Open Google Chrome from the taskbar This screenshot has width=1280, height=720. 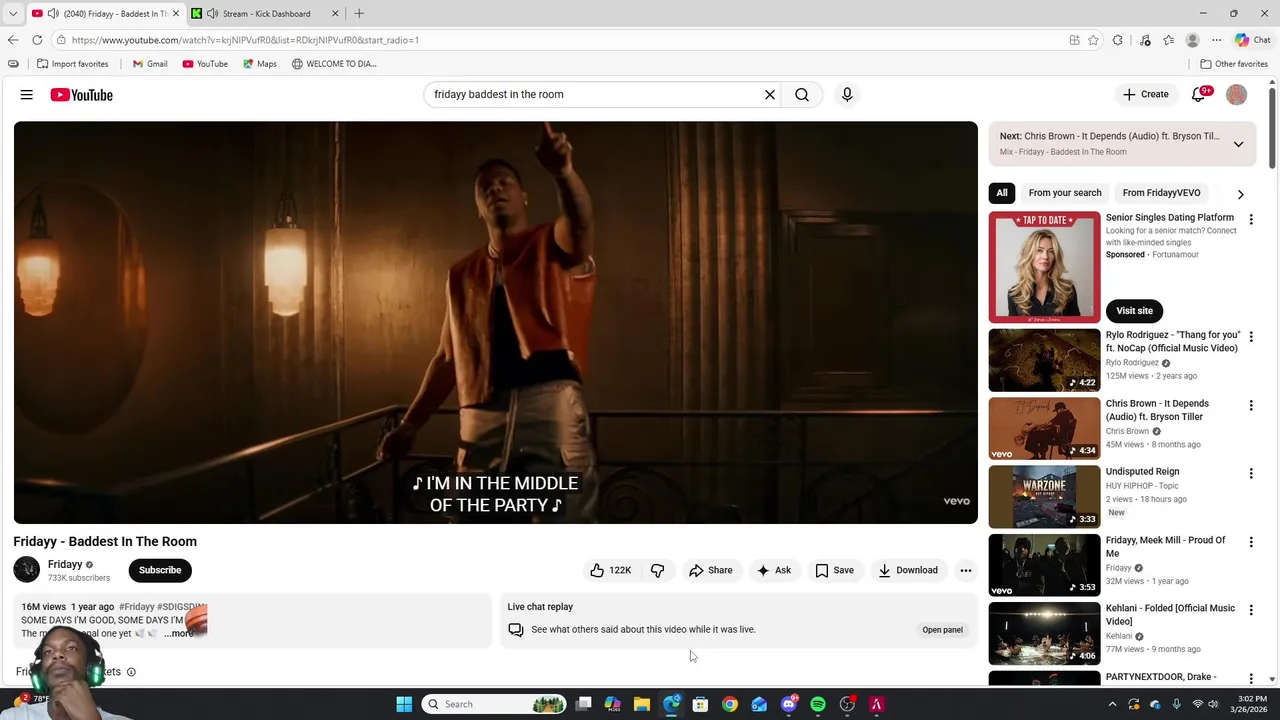(x=730, y=704)
